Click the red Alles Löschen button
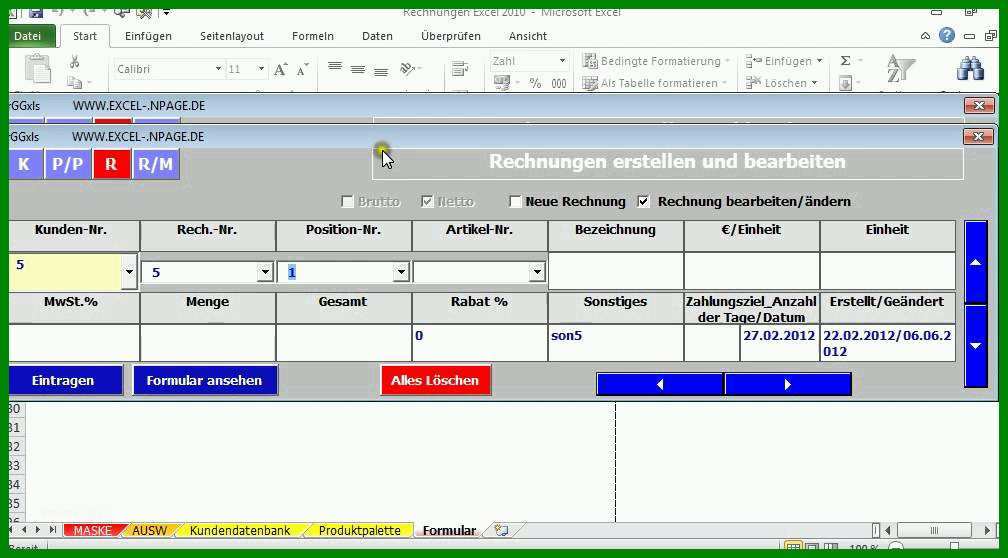Image resolution: width=1008 pixels, height=558 pixels. 435,381
